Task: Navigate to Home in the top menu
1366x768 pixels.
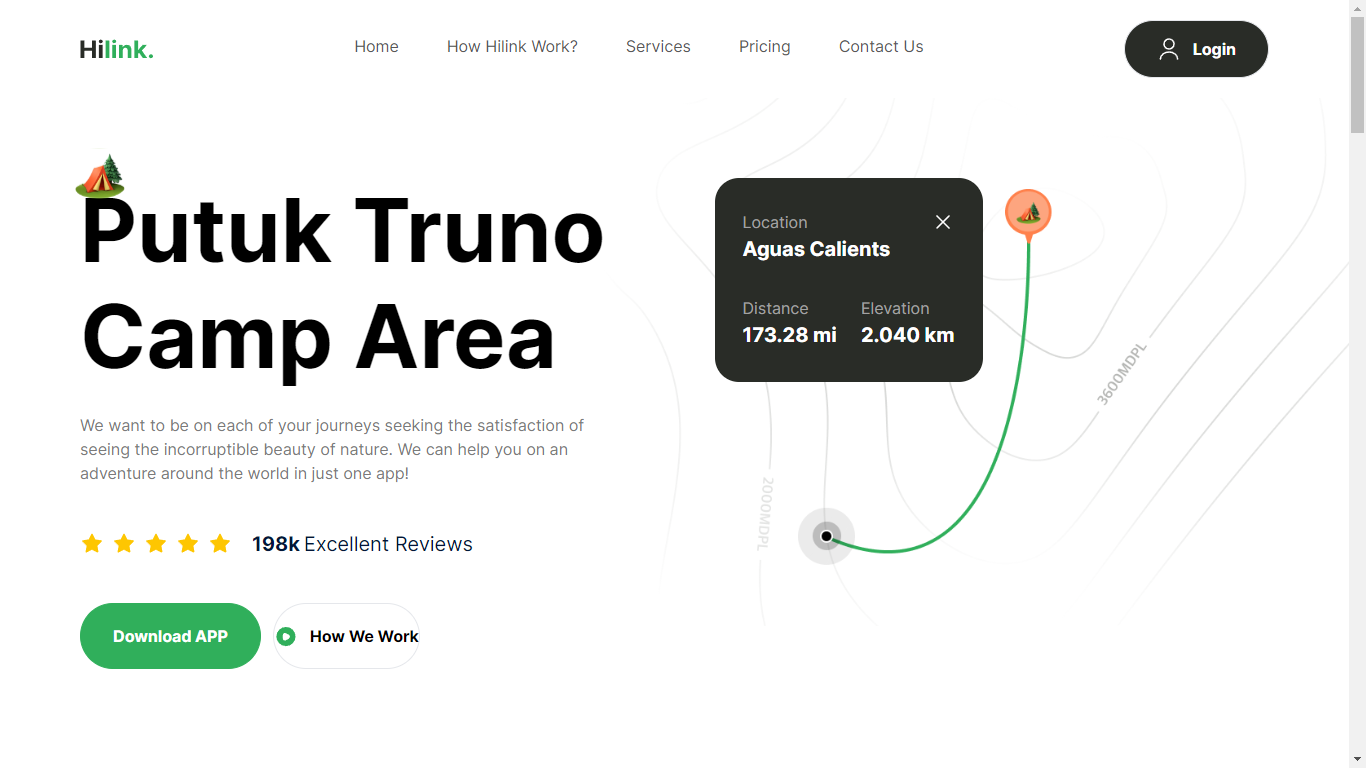Action: point(376,46)
